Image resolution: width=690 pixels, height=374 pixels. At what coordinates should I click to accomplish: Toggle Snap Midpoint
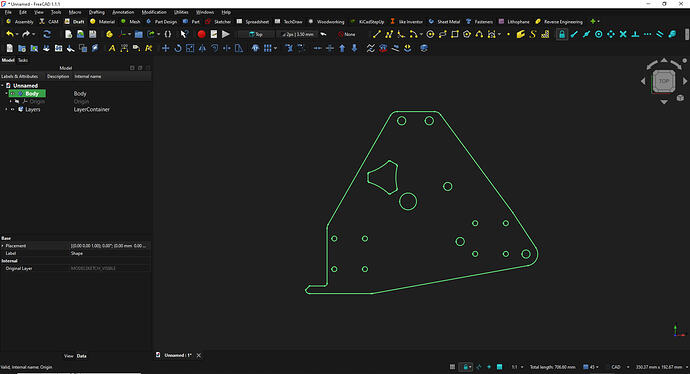587,34
